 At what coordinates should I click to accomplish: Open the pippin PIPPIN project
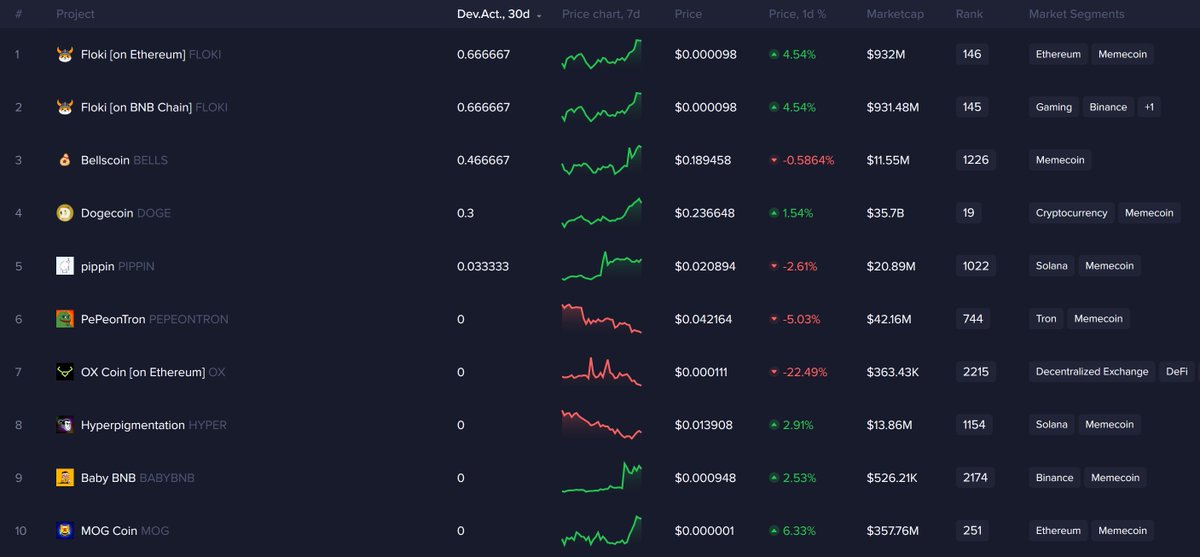[x=118, y=266]
